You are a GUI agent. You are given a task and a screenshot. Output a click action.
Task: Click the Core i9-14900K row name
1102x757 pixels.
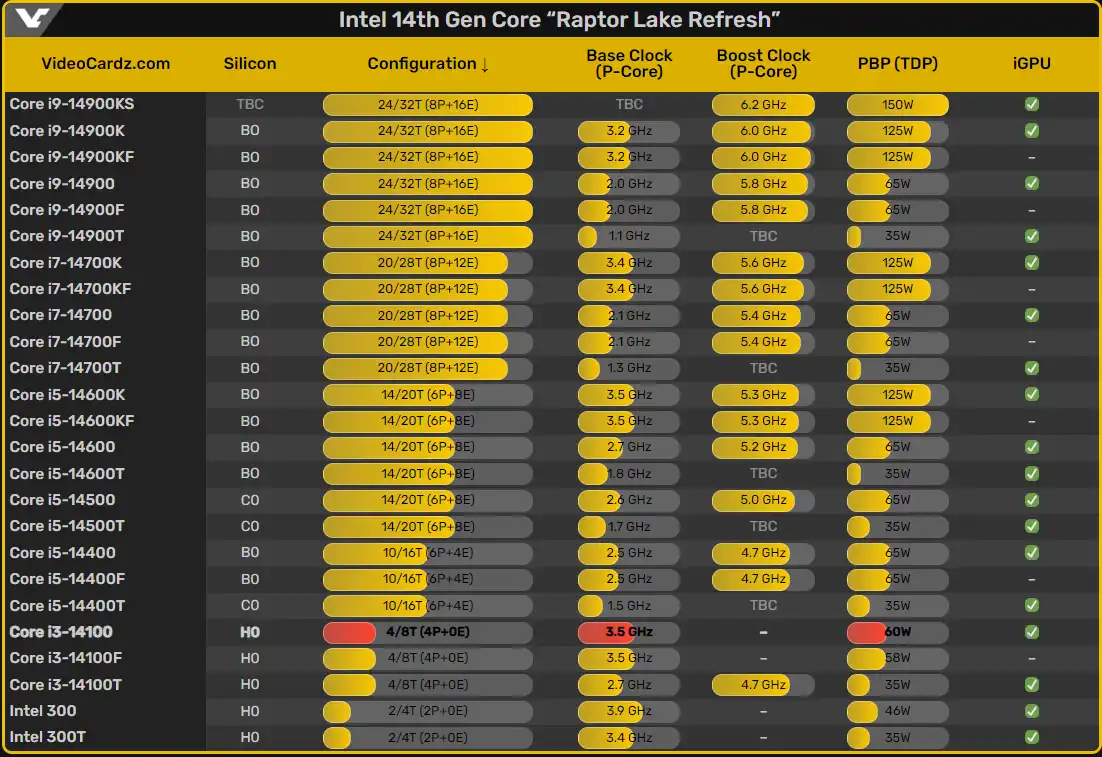click(67, 131)
